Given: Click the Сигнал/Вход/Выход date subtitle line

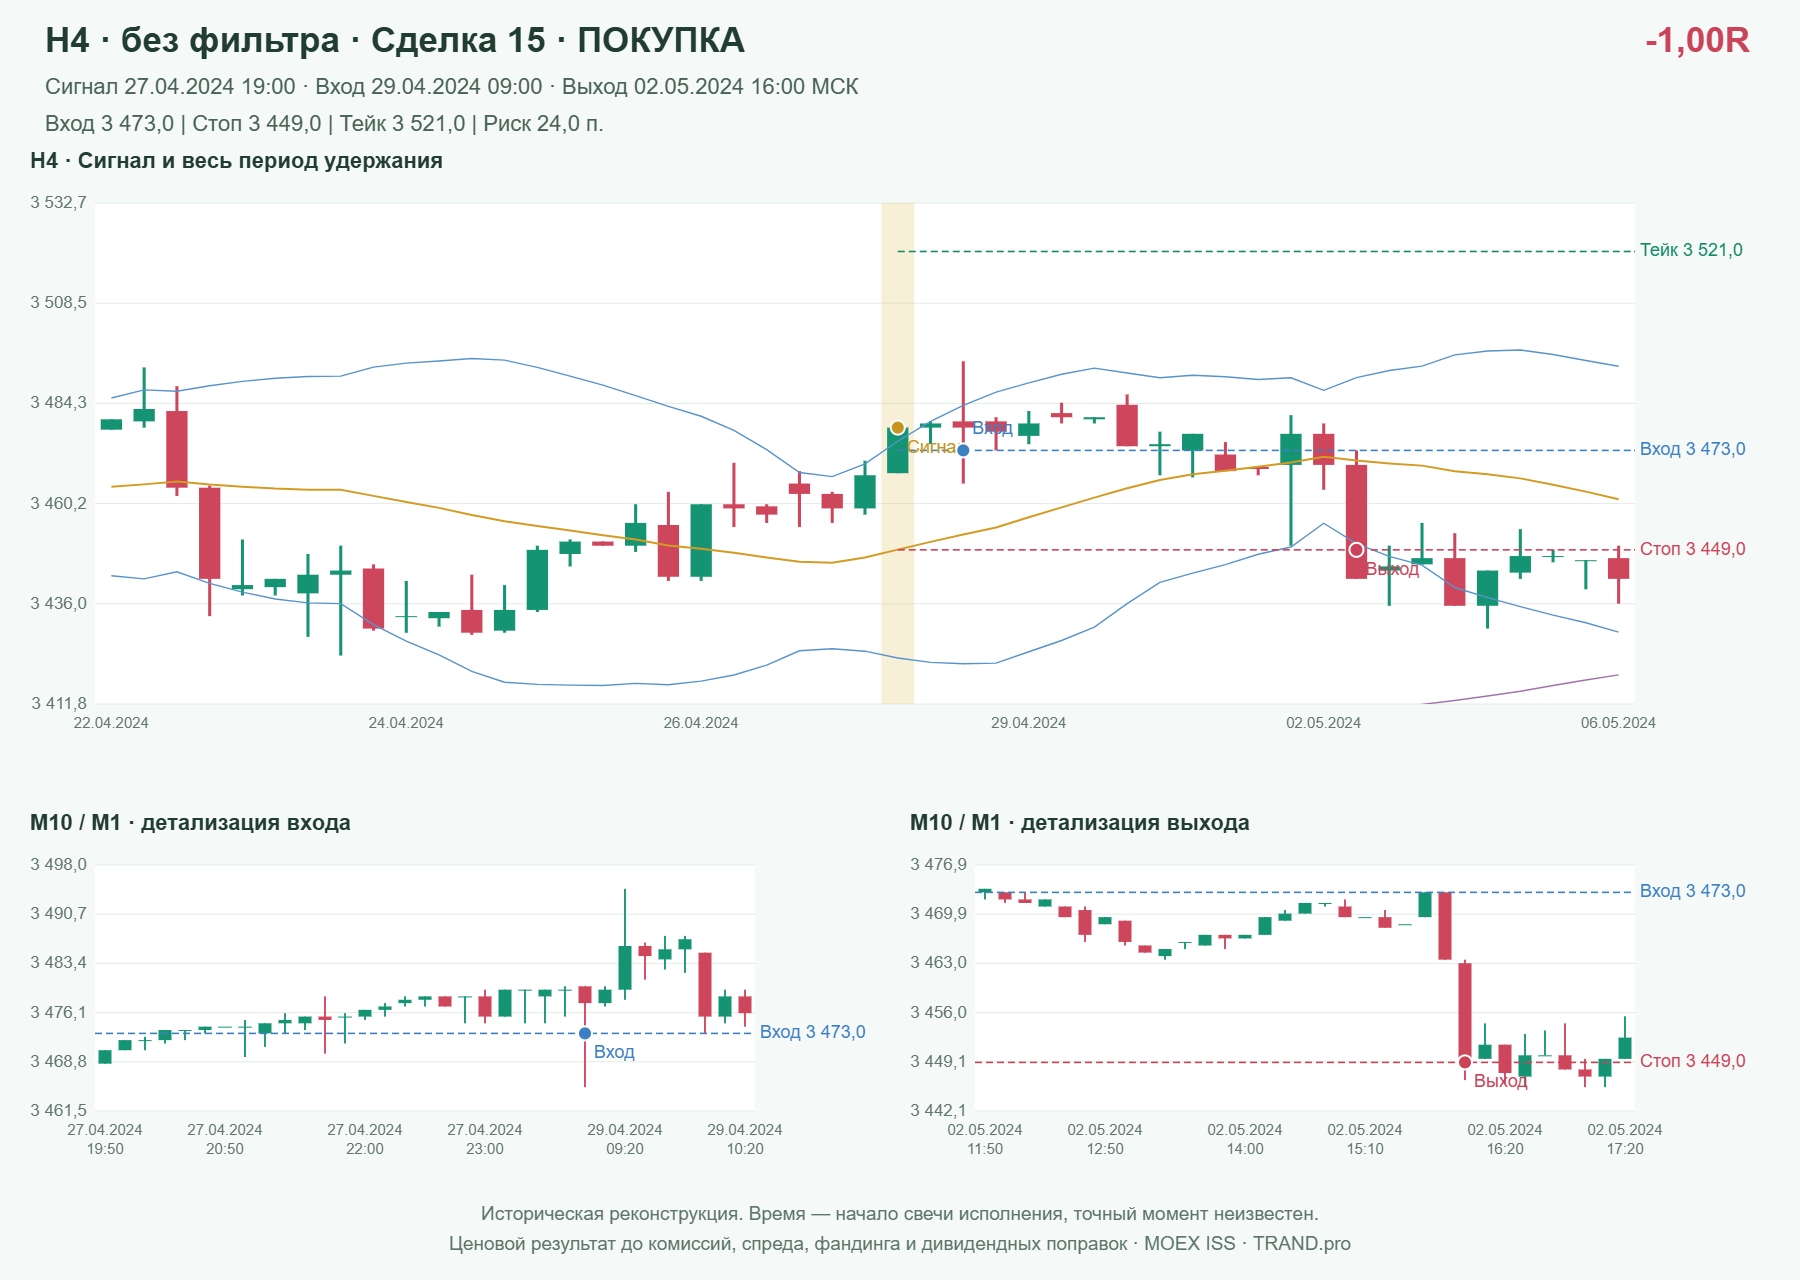Looking at the screenshot, I should (x=452, y=87).
